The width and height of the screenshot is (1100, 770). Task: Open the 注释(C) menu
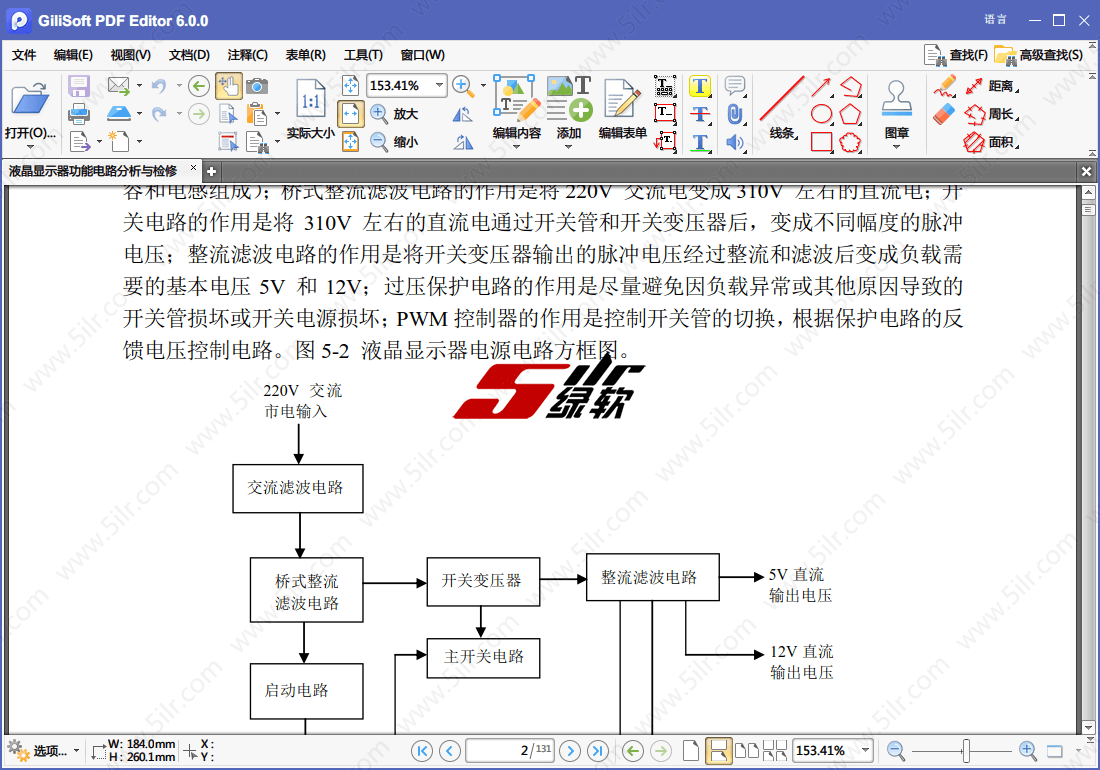pyautogui.click(x=247, y=55)
